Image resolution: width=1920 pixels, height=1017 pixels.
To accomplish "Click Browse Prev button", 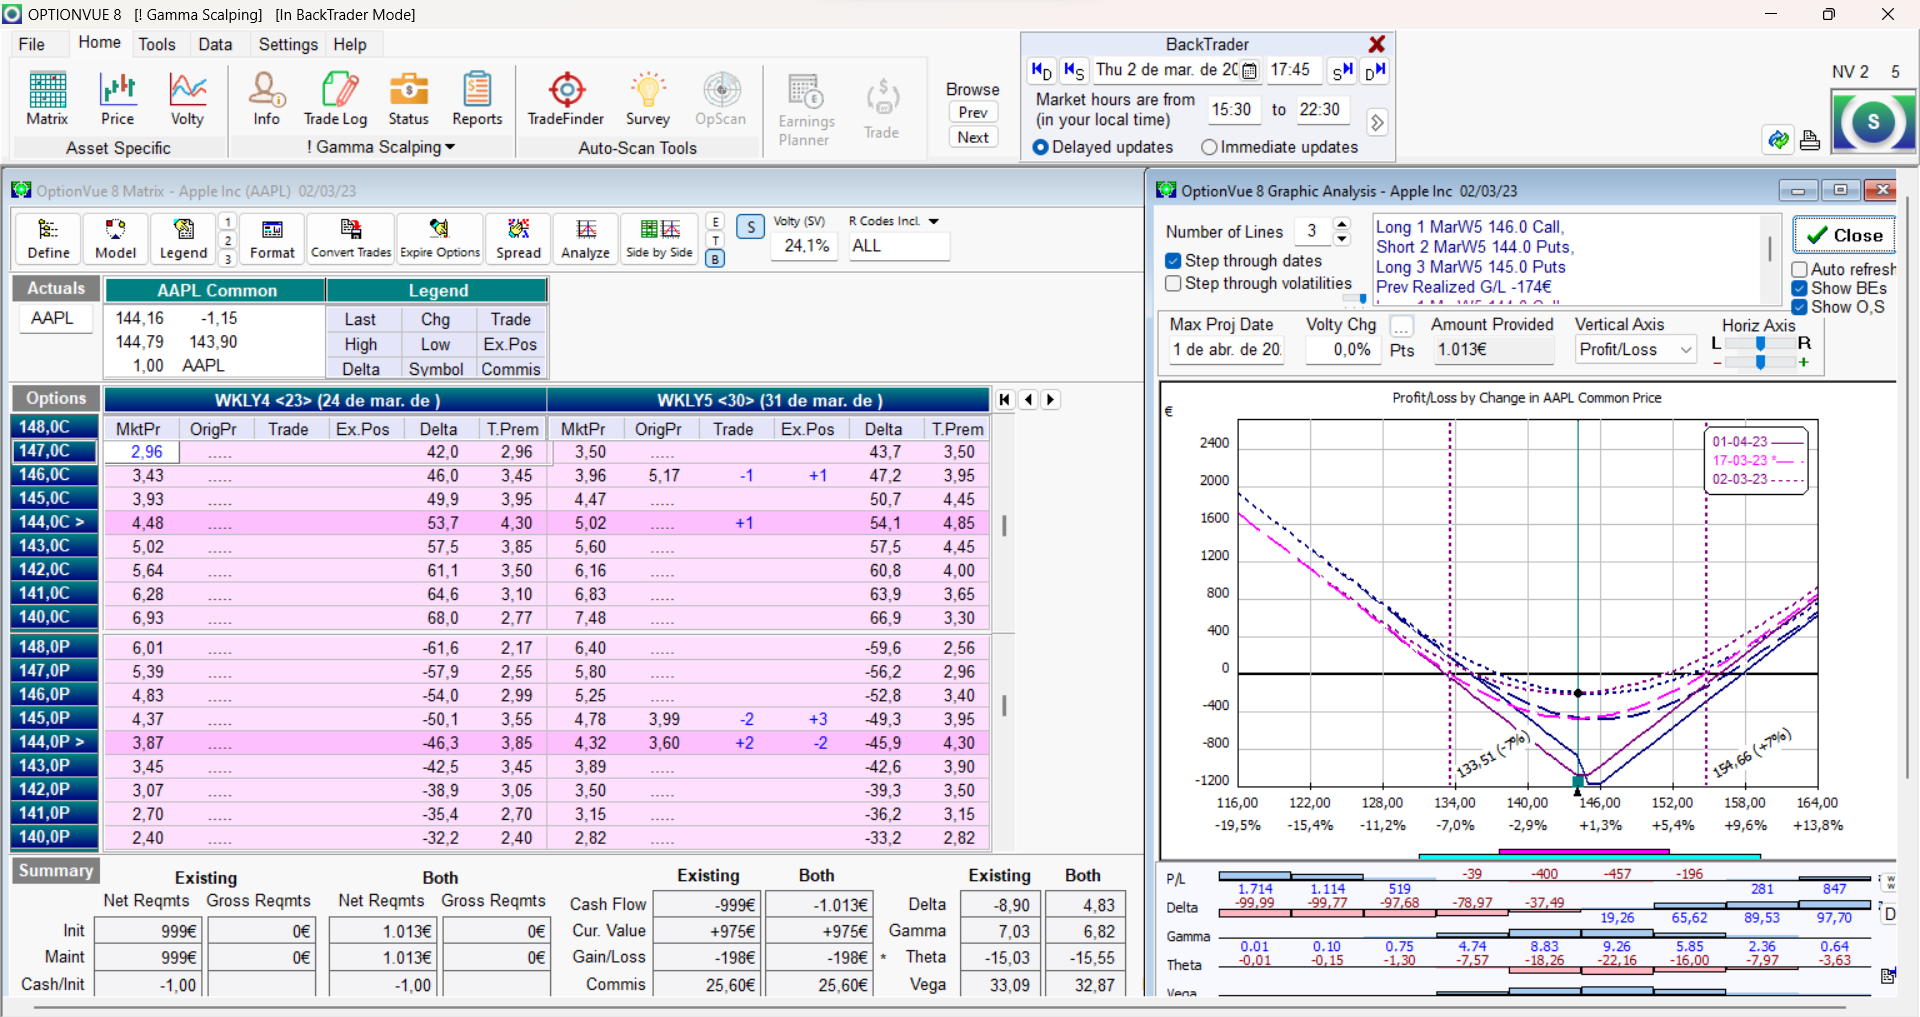I will click(973, 112).
